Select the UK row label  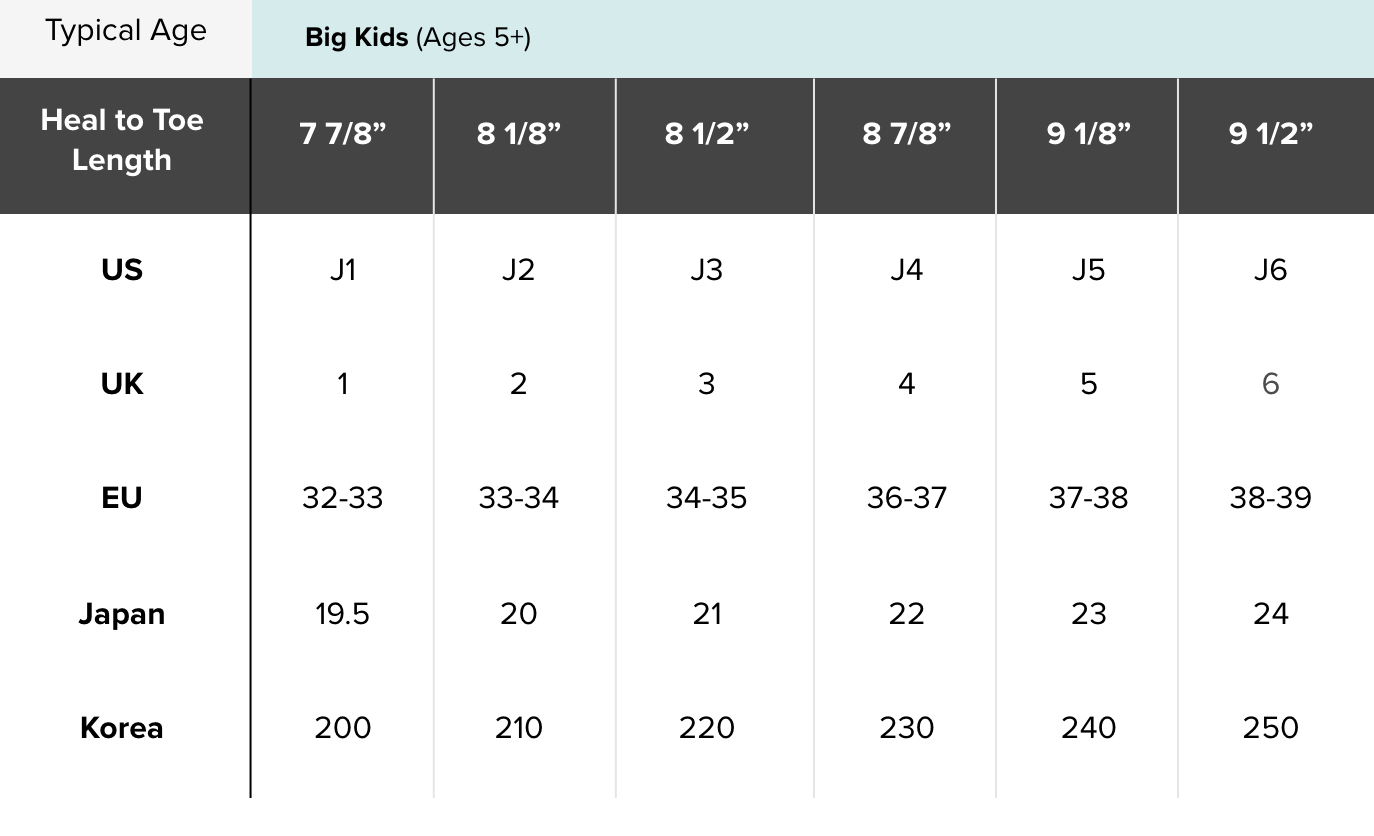click(x=122, y=384)
